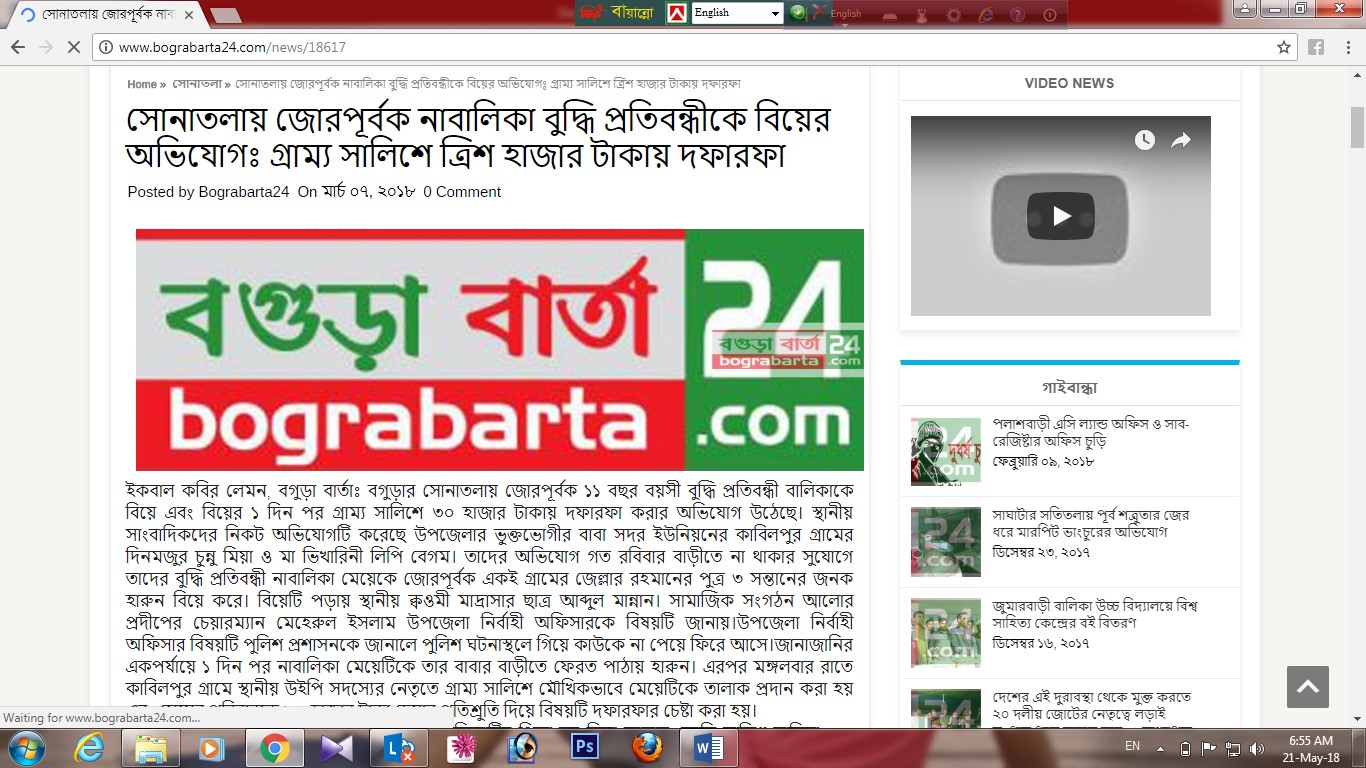
Task: Open the taskbar clock showing 6:55 AM
Action: [1310, 748]
